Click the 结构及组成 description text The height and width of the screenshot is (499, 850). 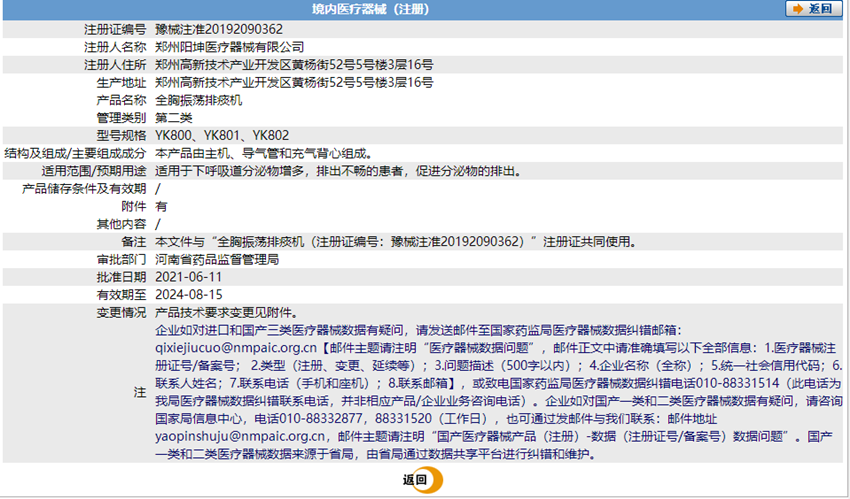click(x=263, y=153)
